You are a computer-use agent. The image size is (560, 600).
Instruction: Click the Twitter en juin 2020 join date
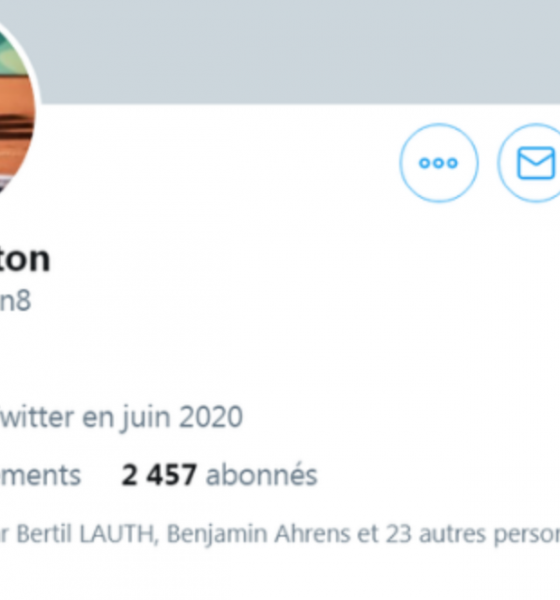pos(121,417)
